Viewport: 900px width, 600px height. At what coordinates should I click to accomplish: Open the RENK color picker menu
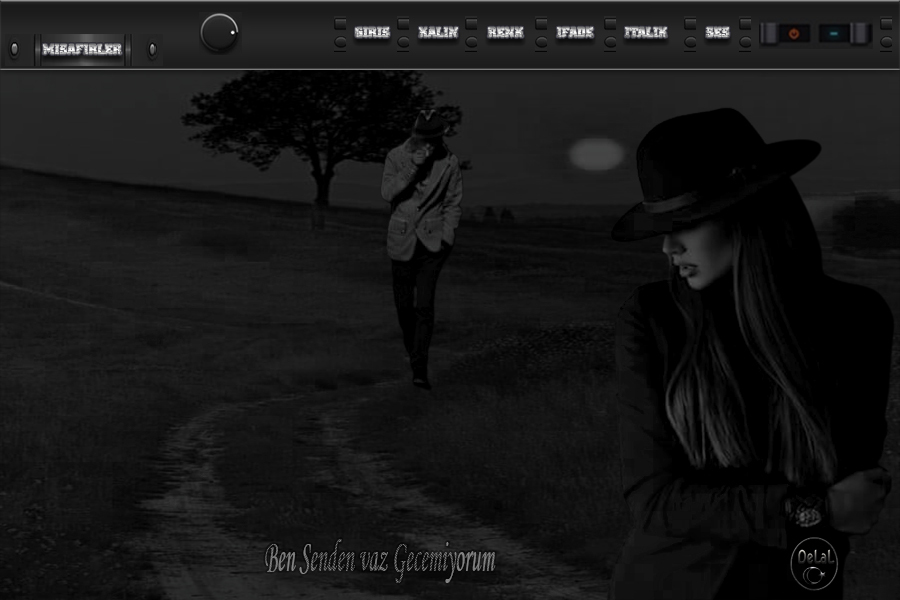[x=505, y=32]
